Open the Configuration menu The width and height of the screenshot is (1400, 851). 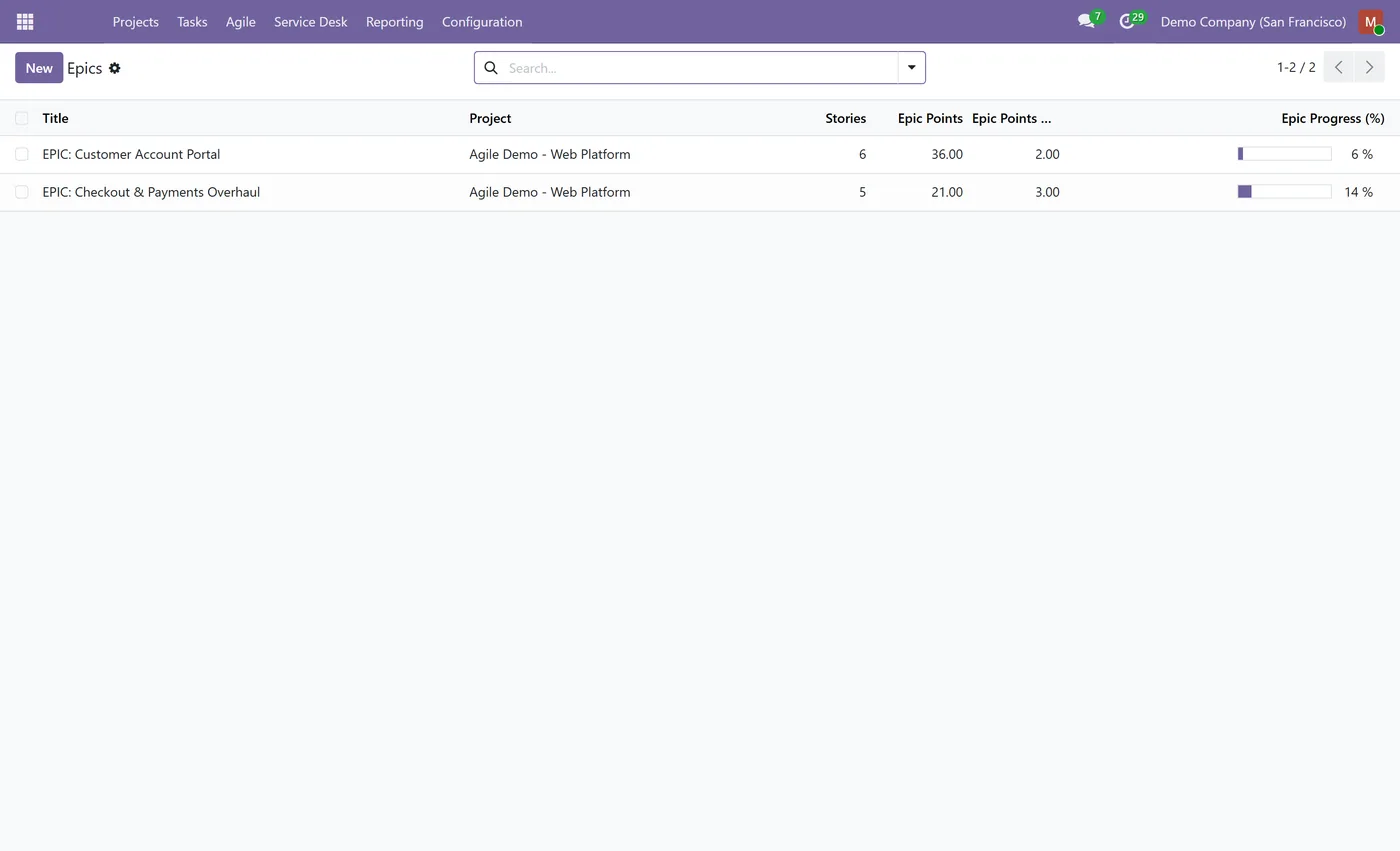pos(482,21)
